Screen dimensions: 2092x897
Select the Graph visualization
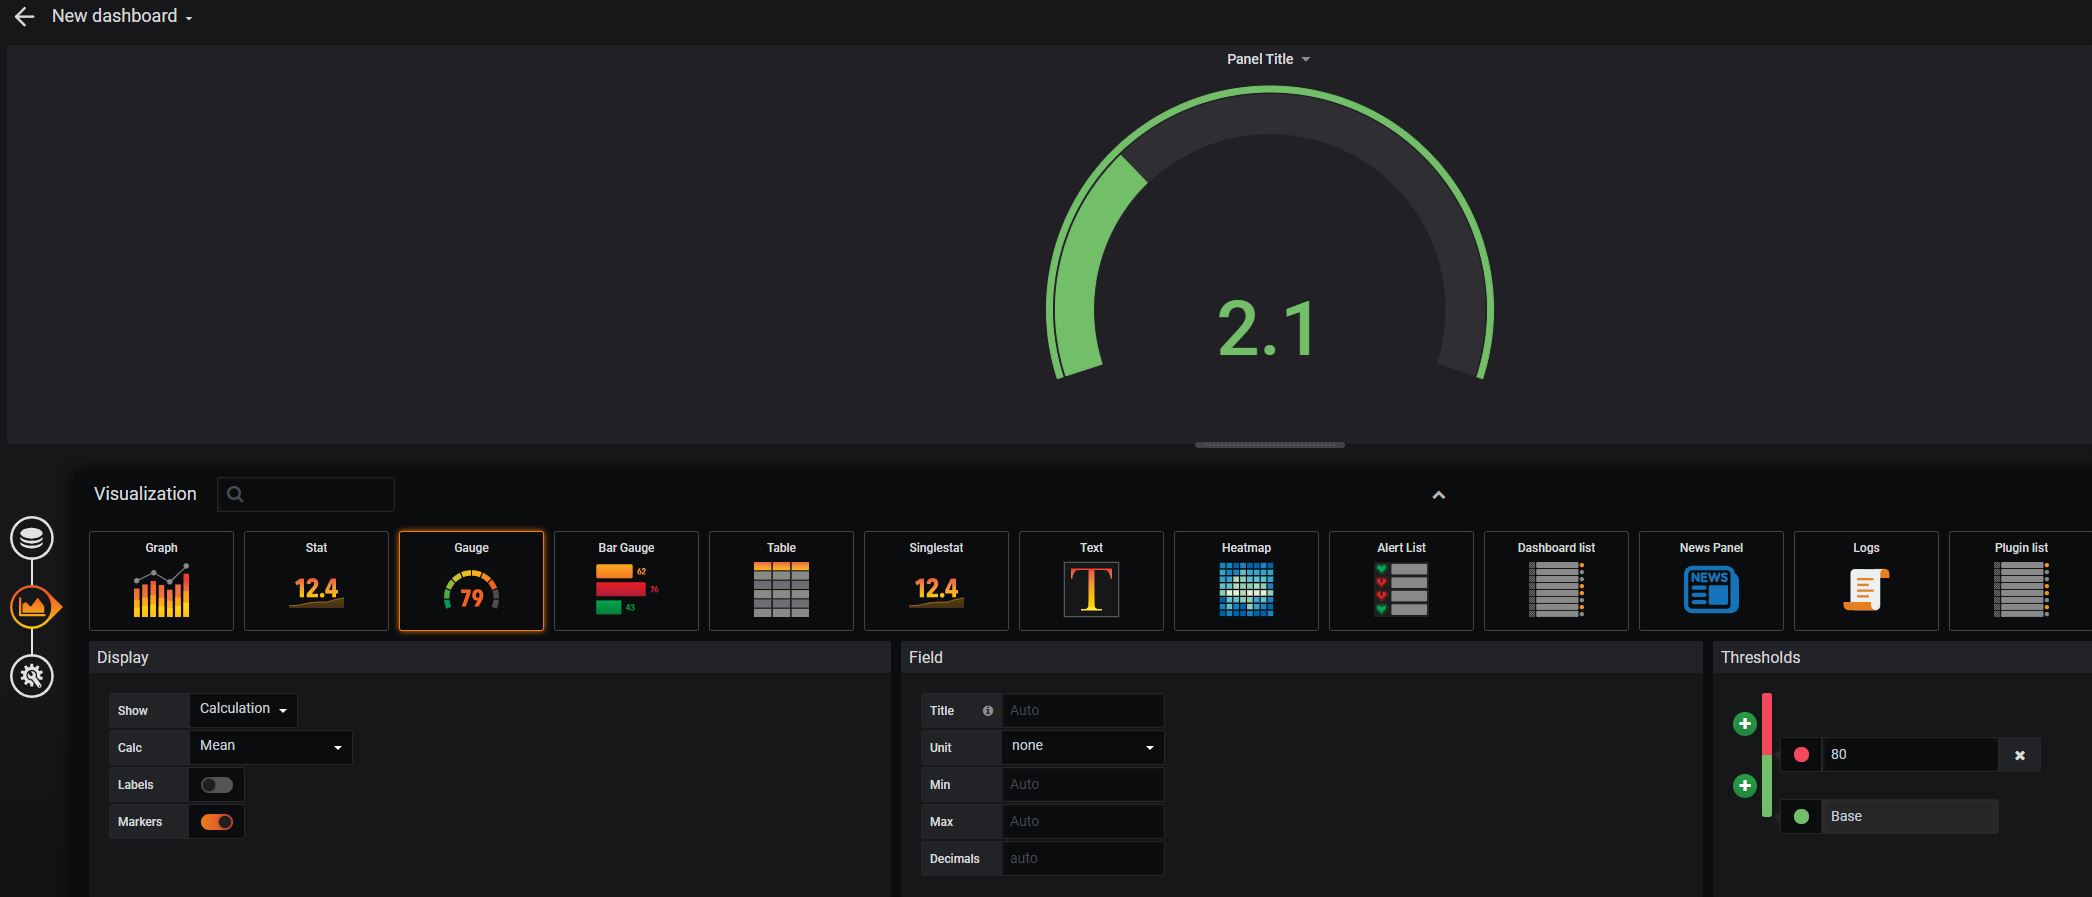(161, 581)
